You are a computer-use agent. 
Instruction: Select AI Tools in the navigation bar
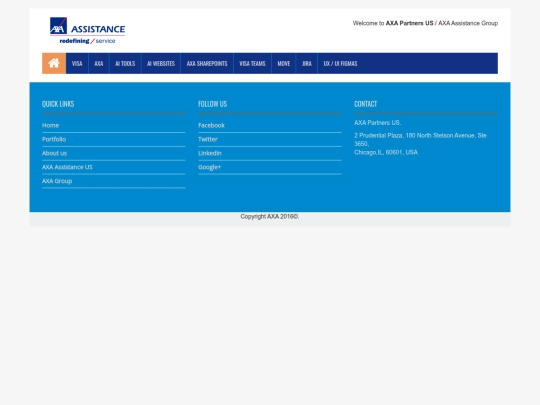click(125, 63)
